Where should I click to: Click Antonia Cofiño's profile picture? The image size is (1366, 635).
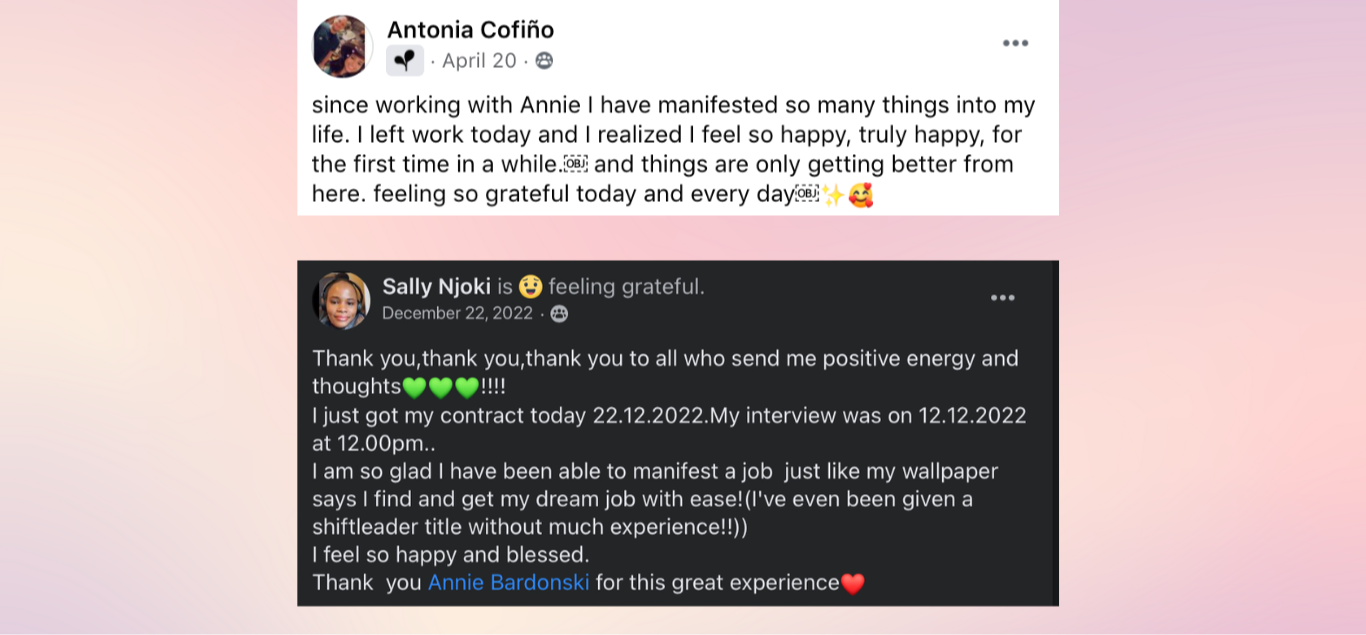[x=342, y=46]
